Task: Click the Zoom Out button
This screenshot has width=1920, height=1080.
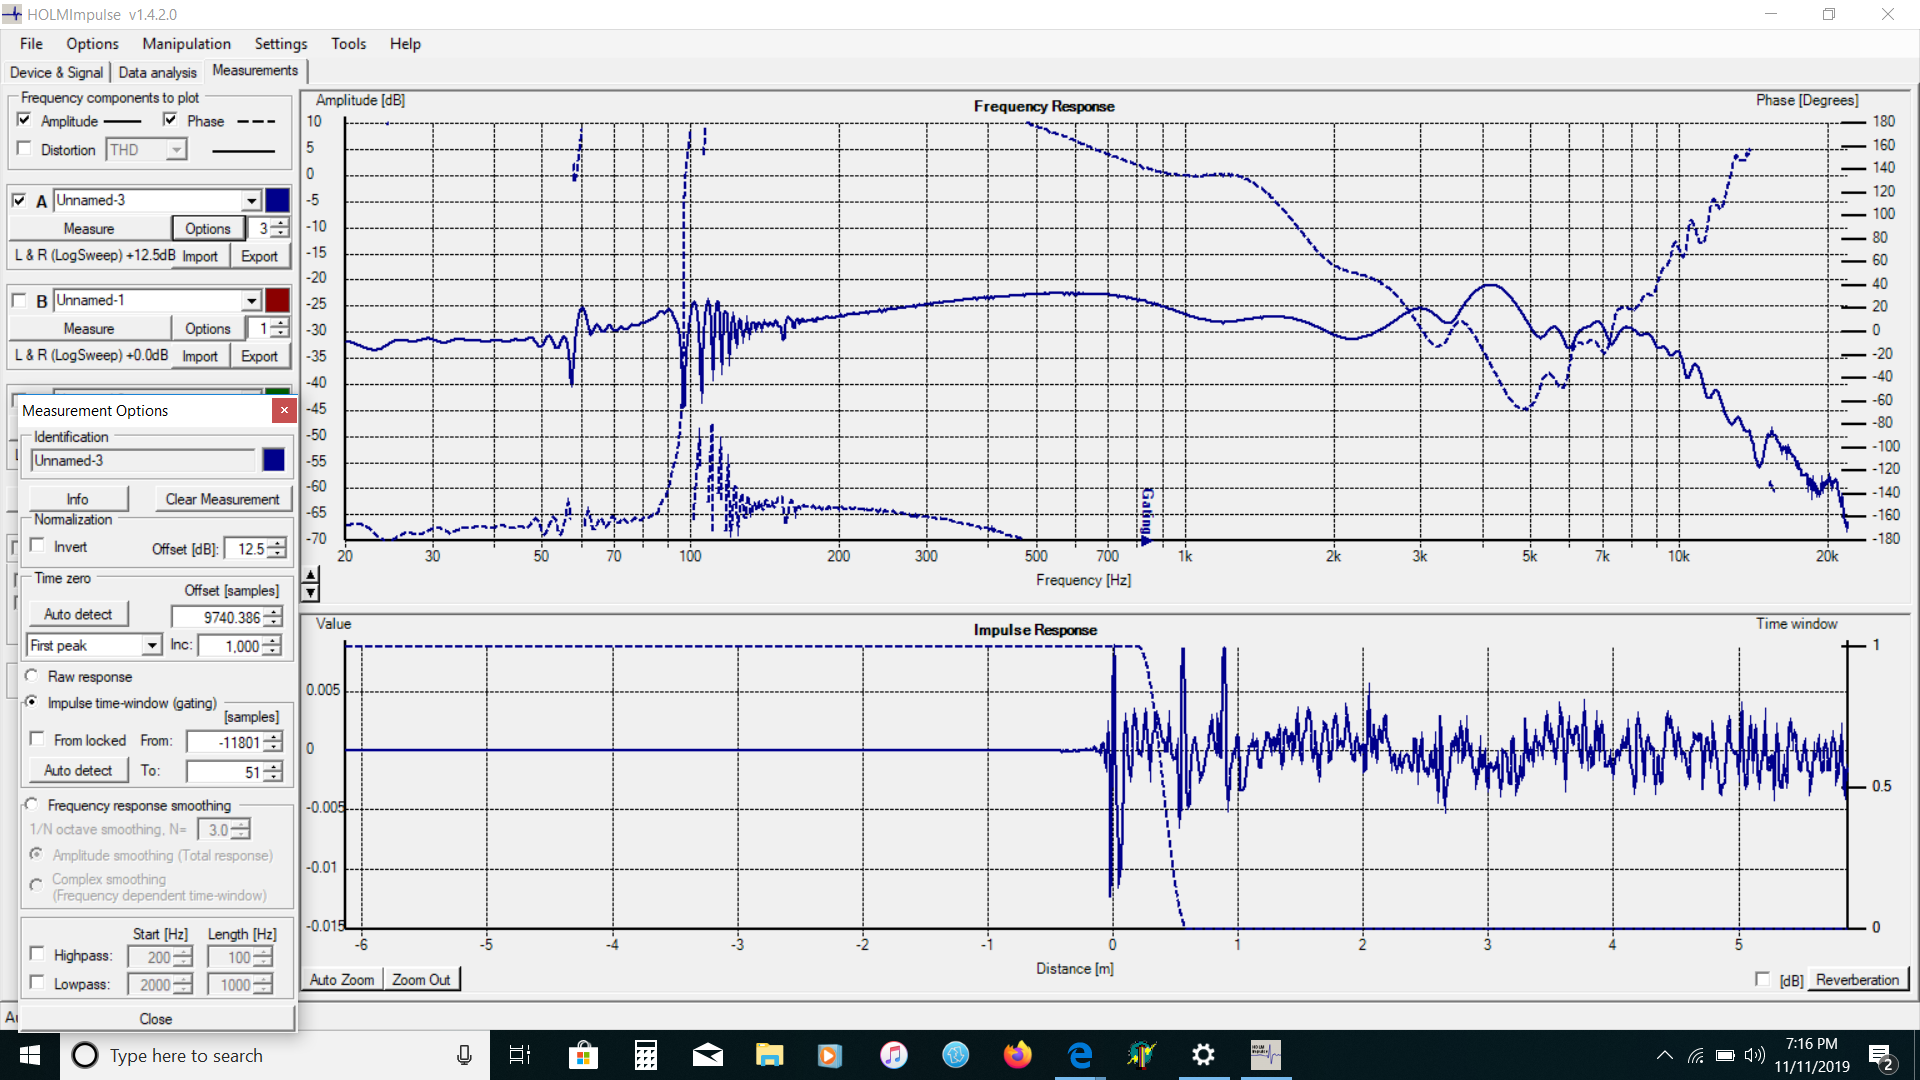Action: 421,980
